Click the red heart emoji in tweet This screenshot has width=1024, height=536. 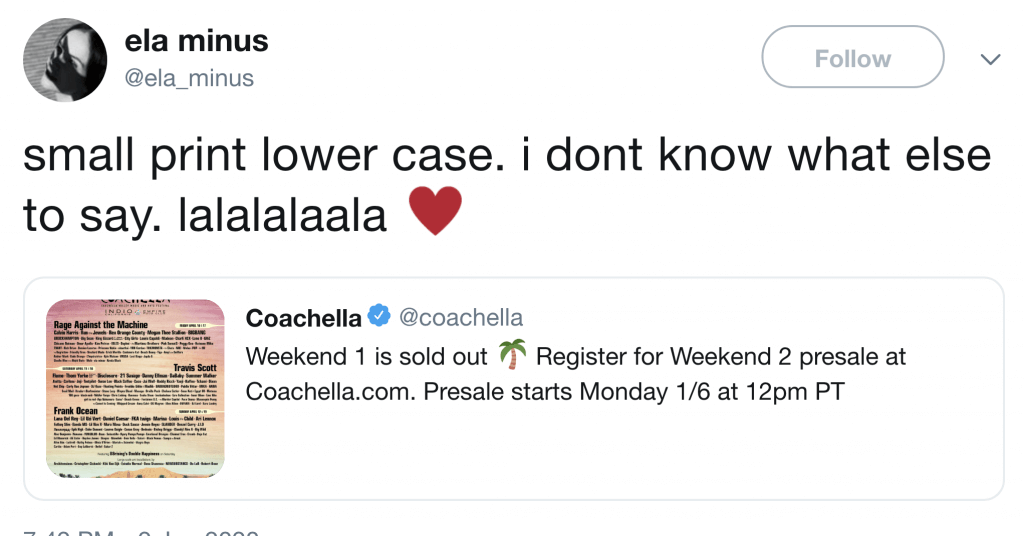coord(435,211)
